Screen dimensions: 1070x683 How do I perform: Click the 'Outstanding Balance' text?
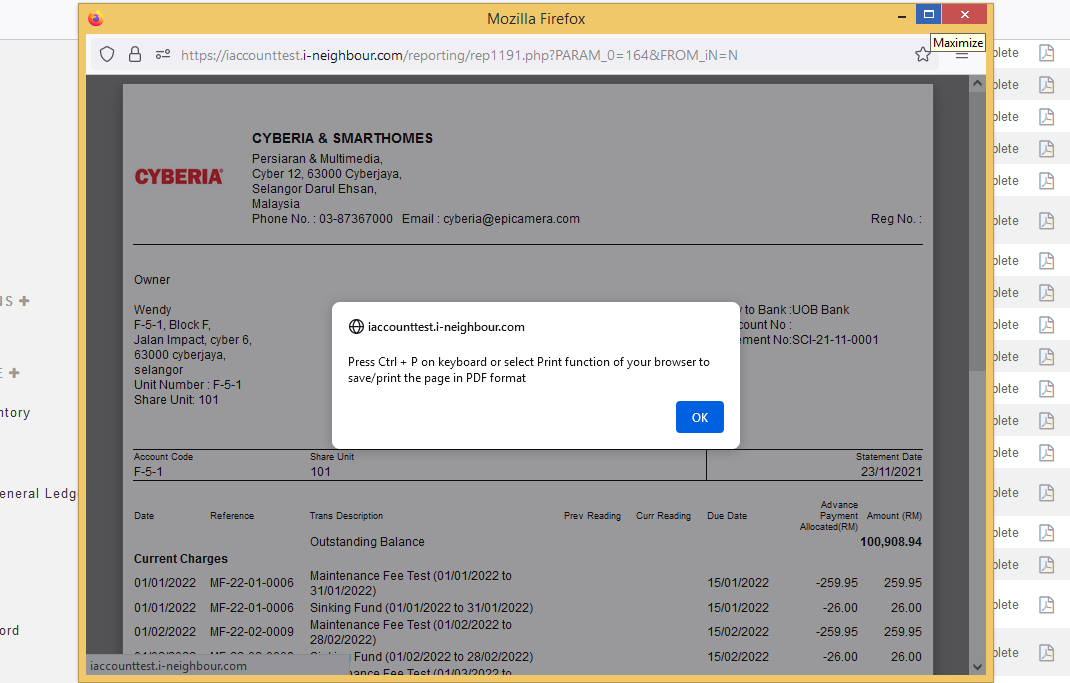click(x=367, y=542)
